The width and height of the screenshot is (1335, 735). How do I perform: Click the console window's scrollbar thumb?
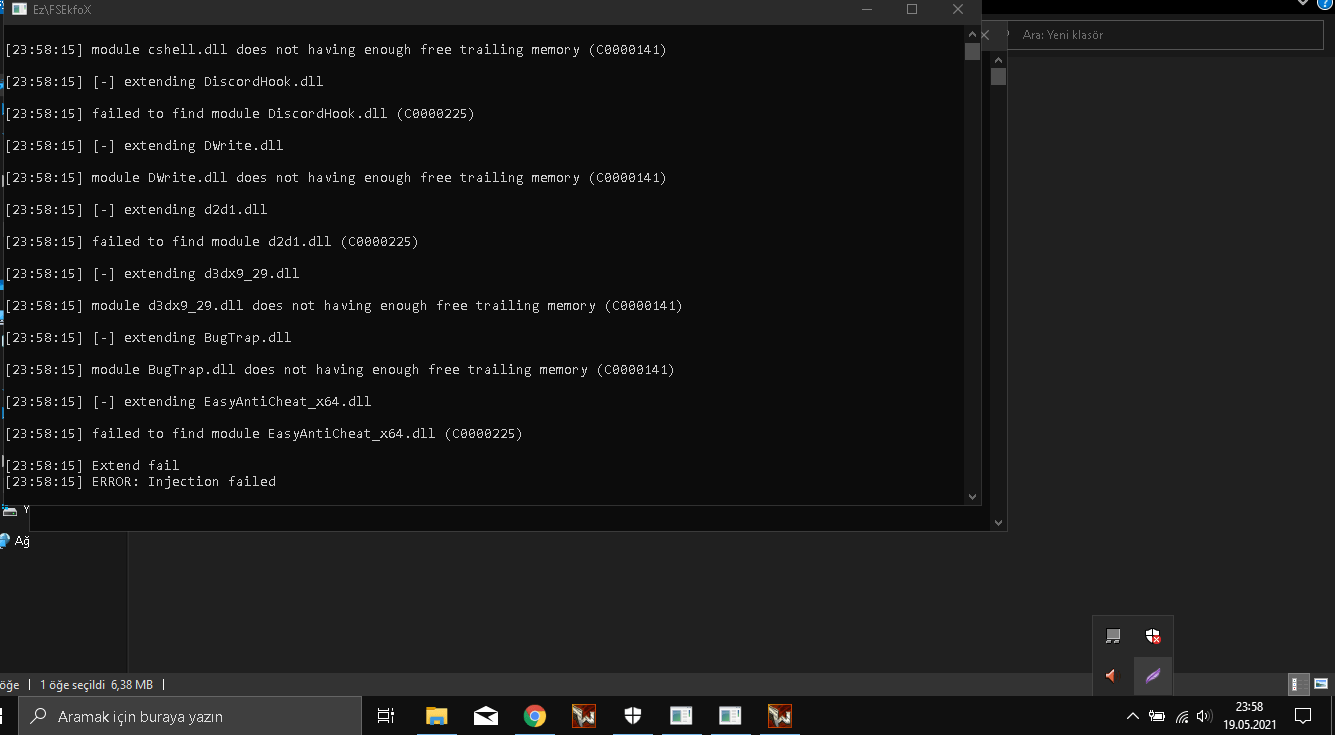[x=972, y=52]
